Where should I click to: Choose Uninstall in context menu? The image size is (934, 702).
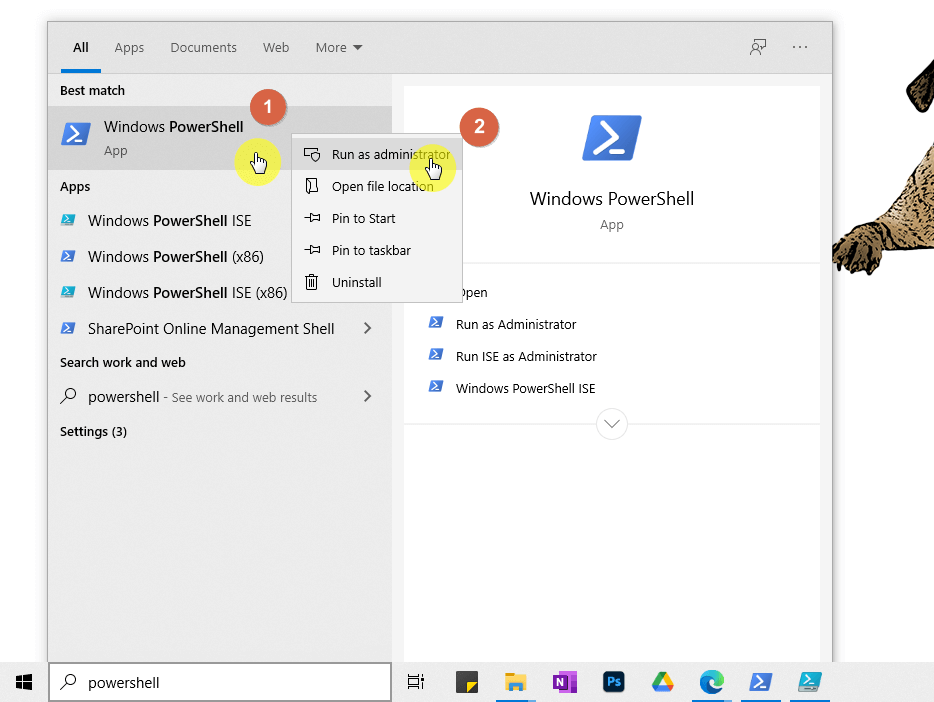pyautogui.click(x=377, y=282)
